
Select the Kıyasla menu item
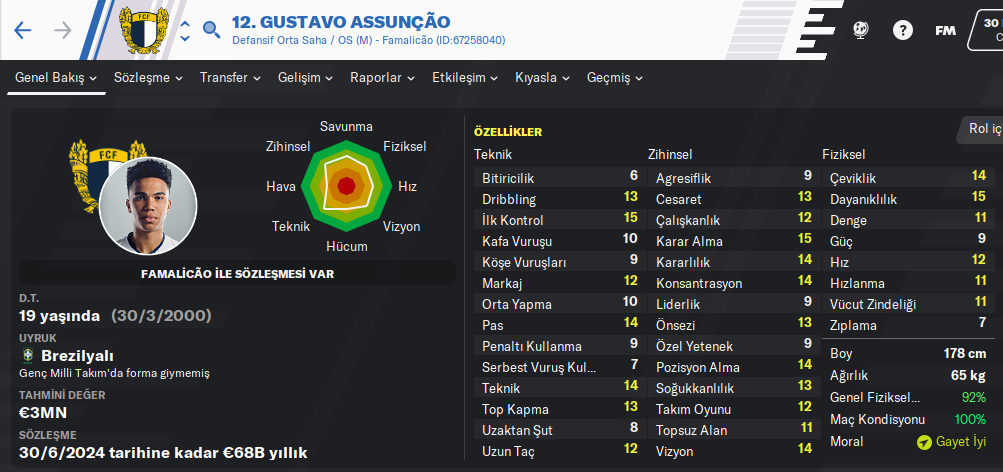coord(543,78)
